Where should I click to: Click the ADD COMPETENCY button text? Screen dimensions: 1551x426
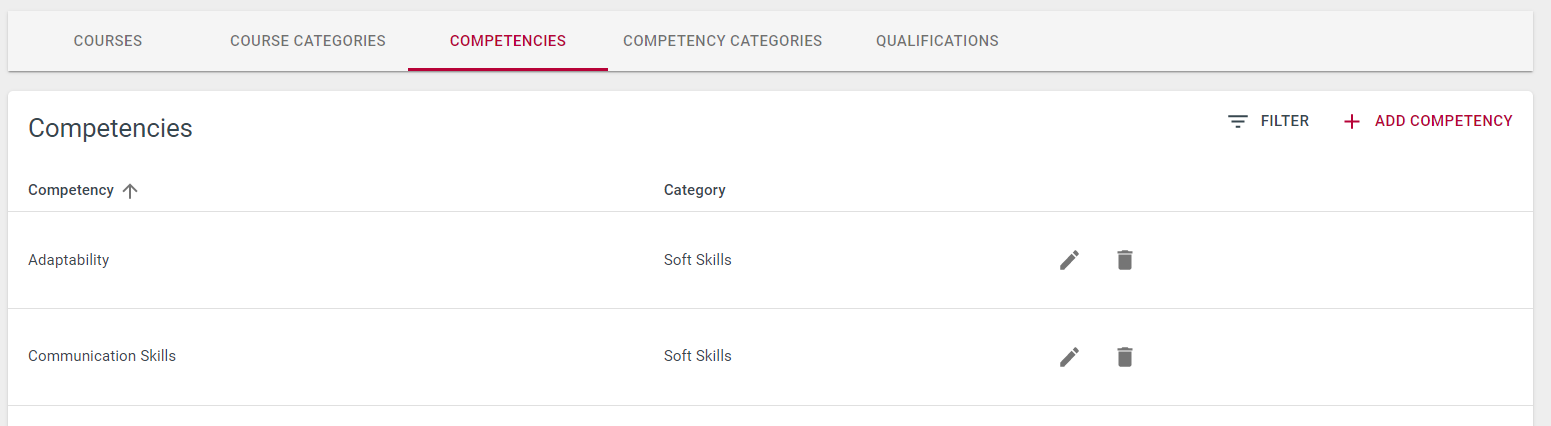pyautogui.click(x=1444, y=121)
